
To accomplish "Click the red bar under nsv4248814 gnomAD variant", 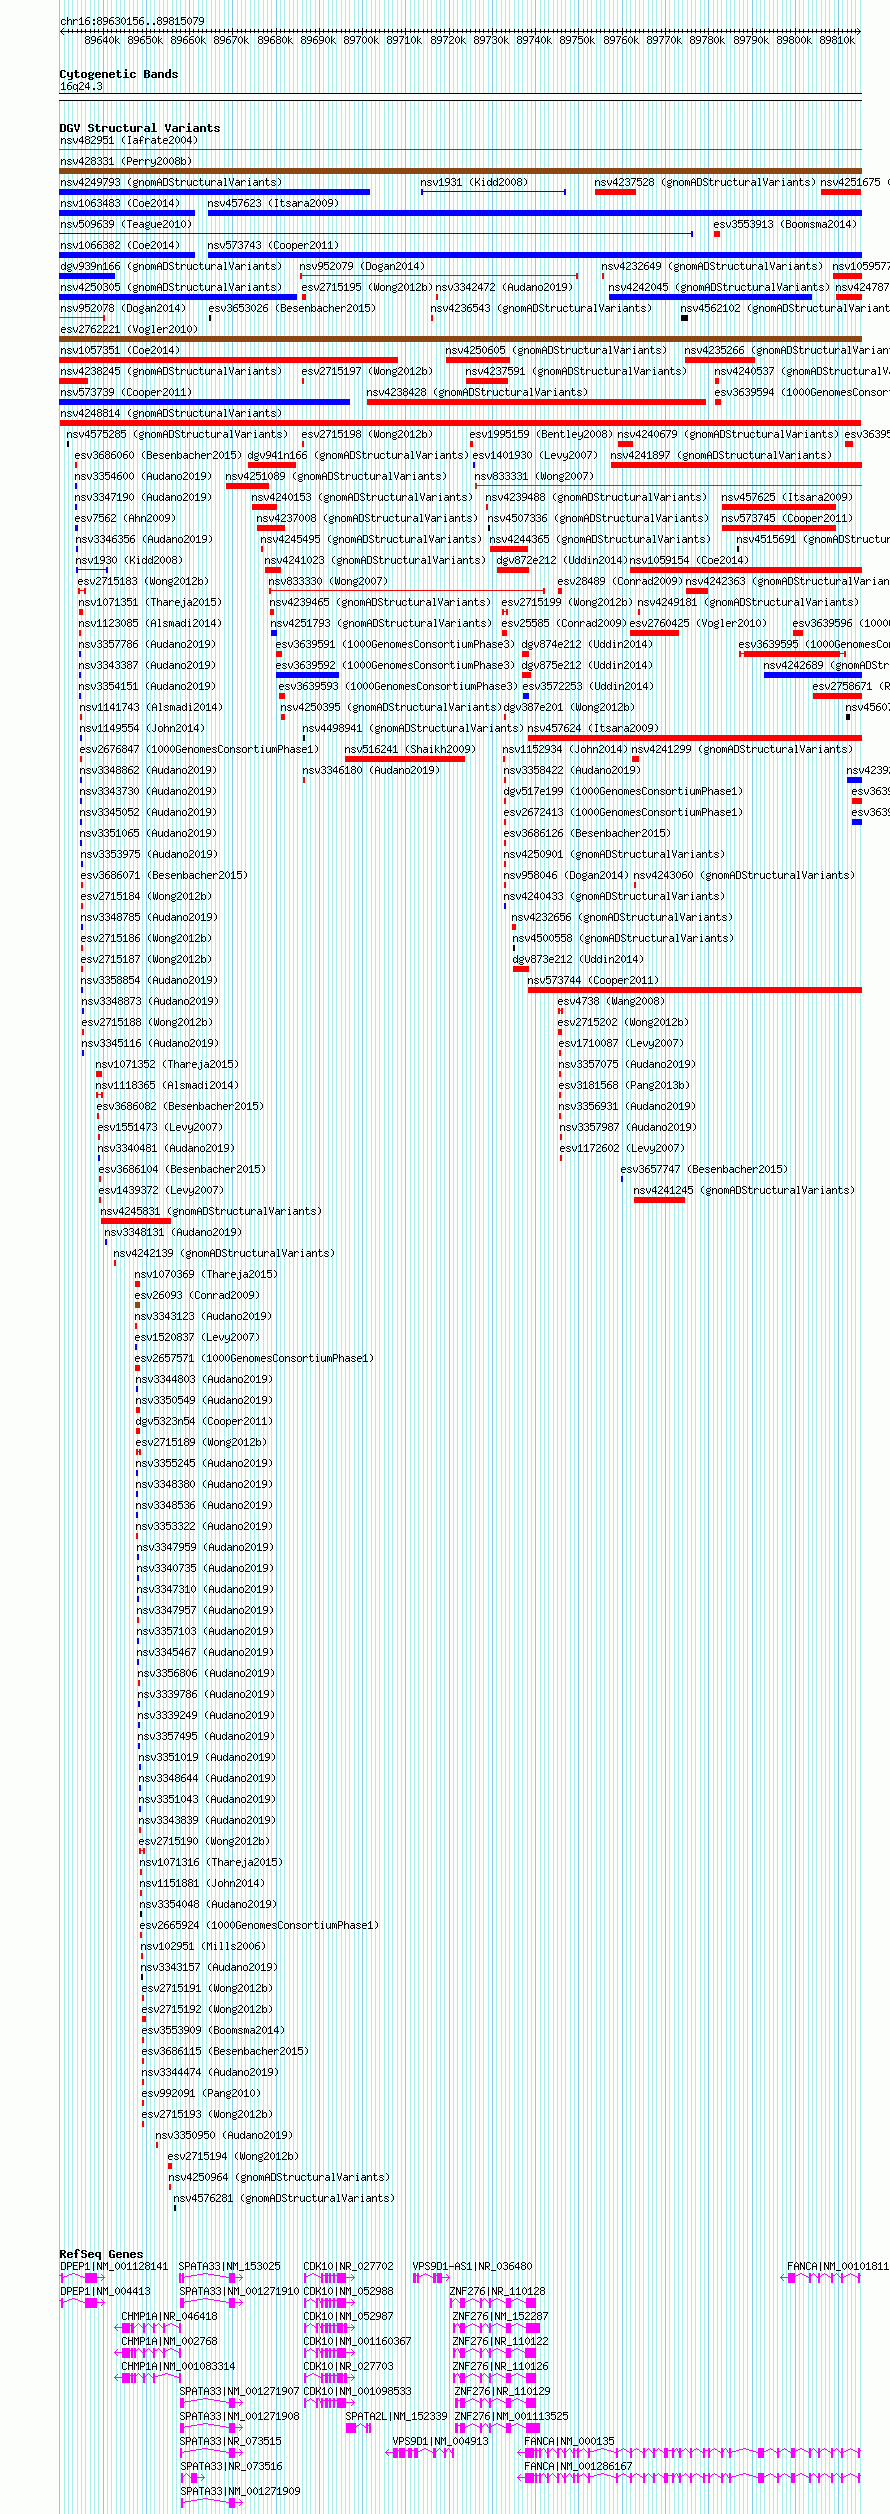I will tap(460, 423).
